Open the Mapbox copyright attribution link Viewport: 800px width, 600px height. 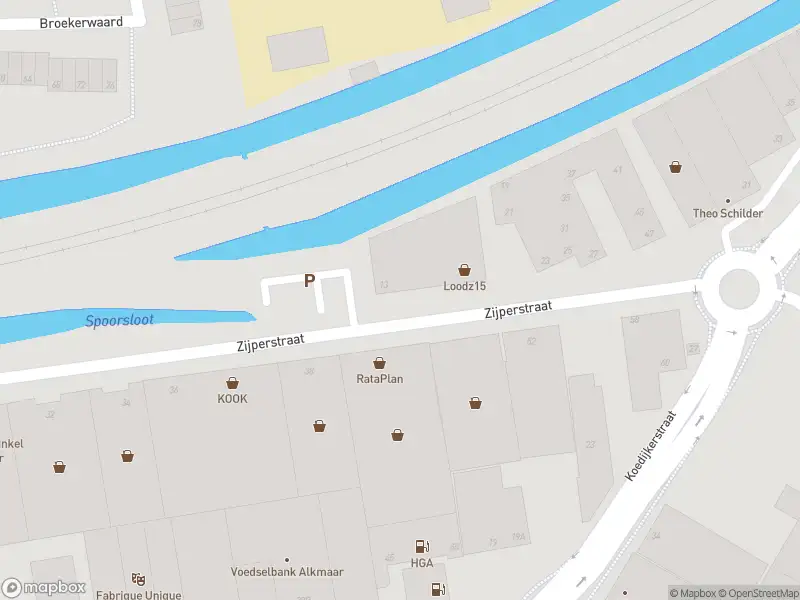(x=697, y=593)
